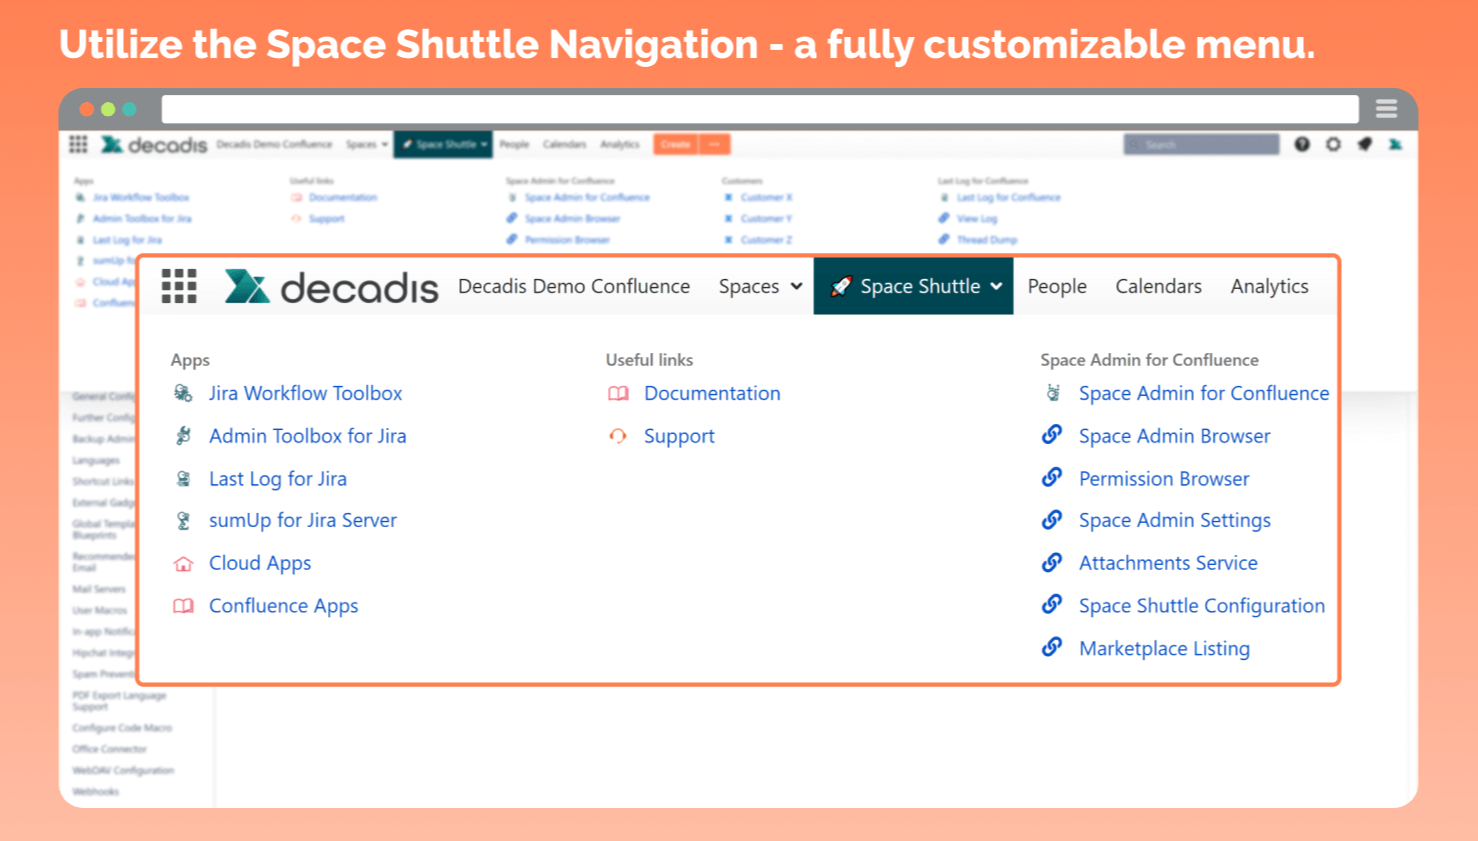Click the icon beside Jira Workflow Toolbox in the enlarged menu
The width and height of the screenshot is (1478, 841).
pos(183,394)
